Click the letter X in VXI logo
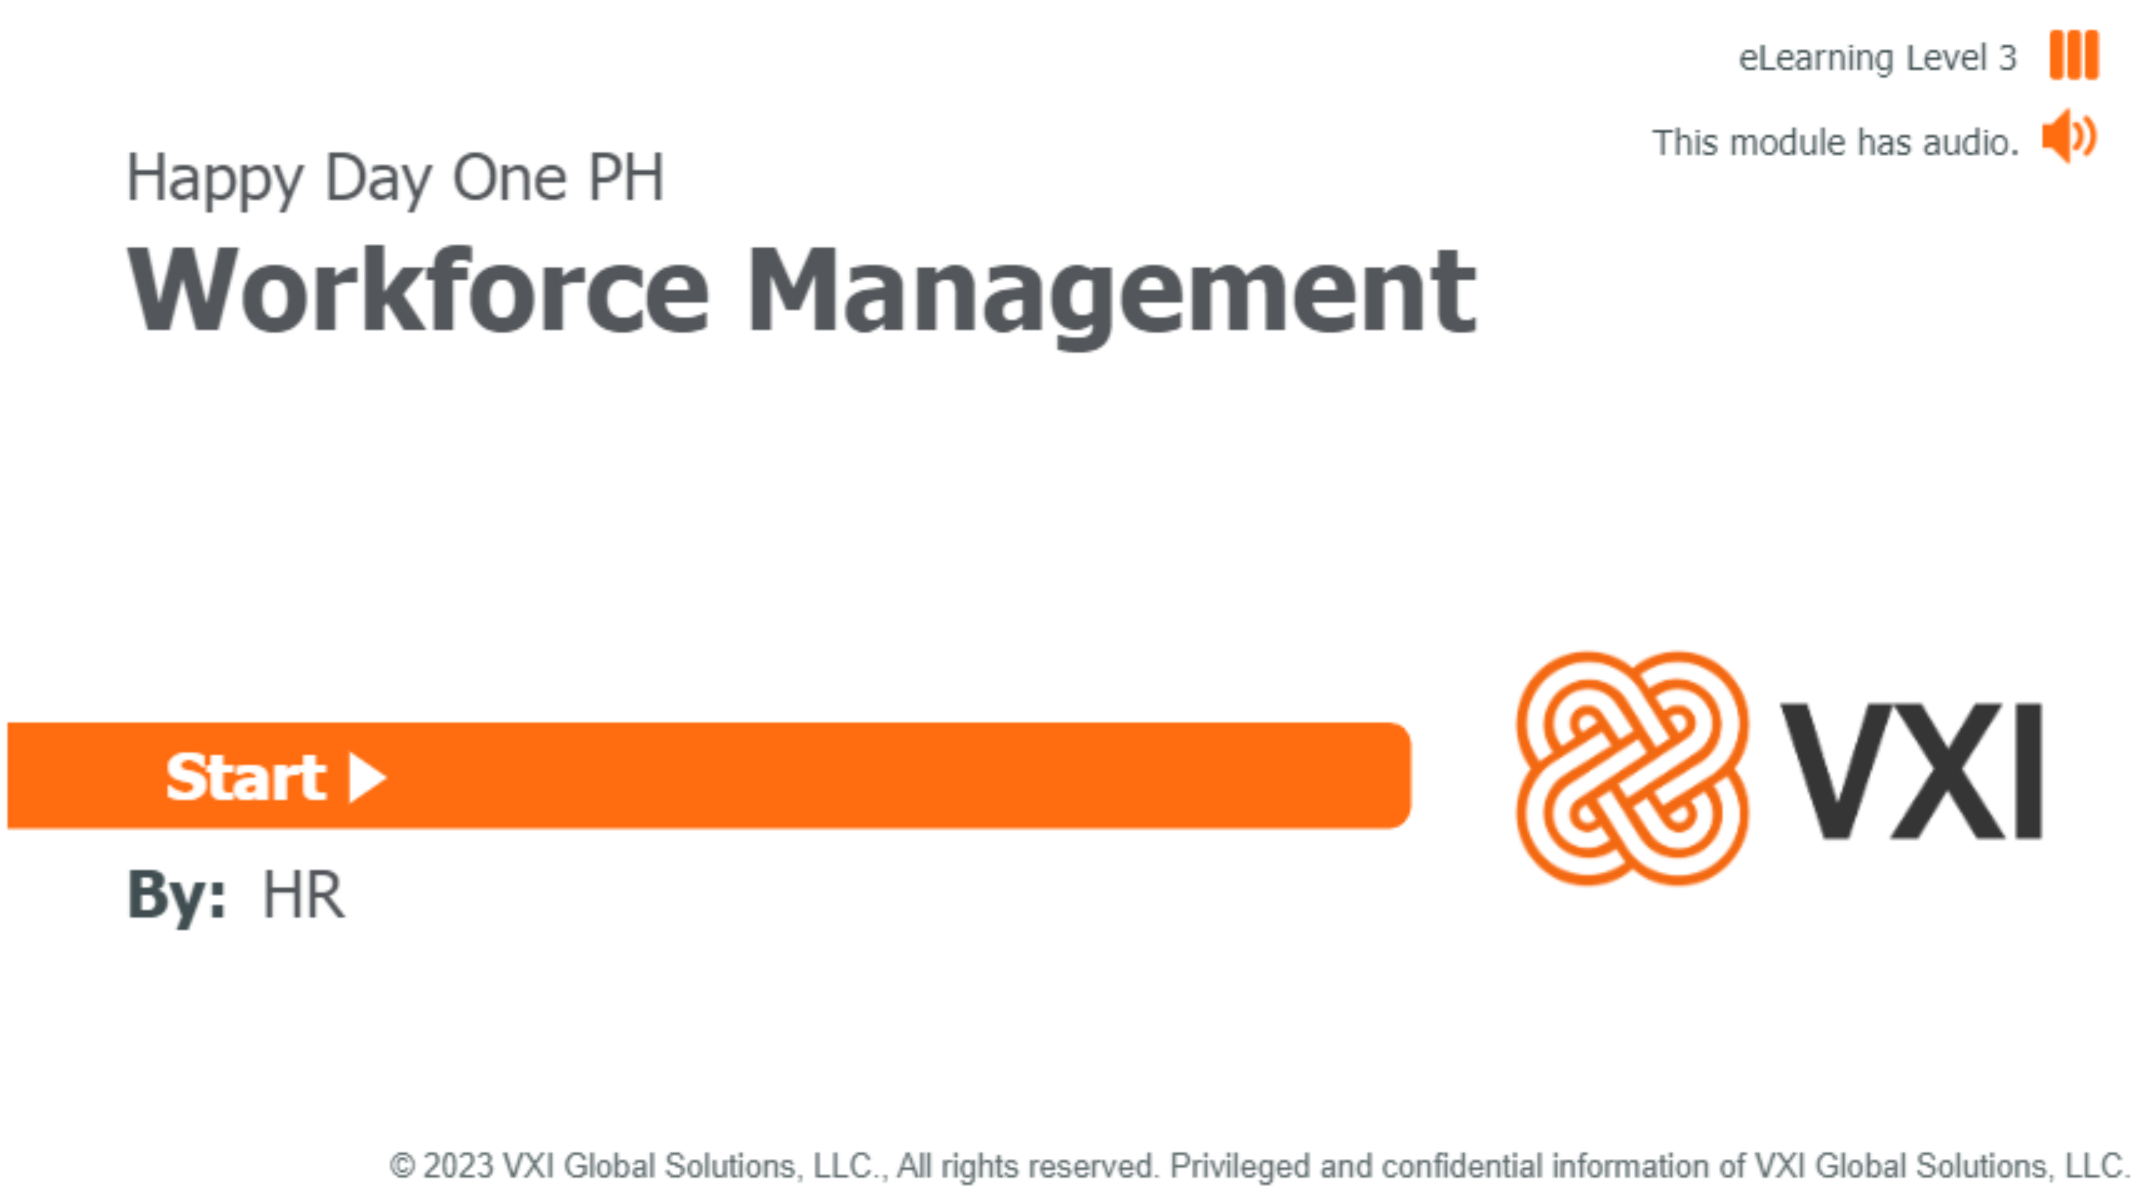This screenshot has width=2154, height=1194. point(1933,770)
